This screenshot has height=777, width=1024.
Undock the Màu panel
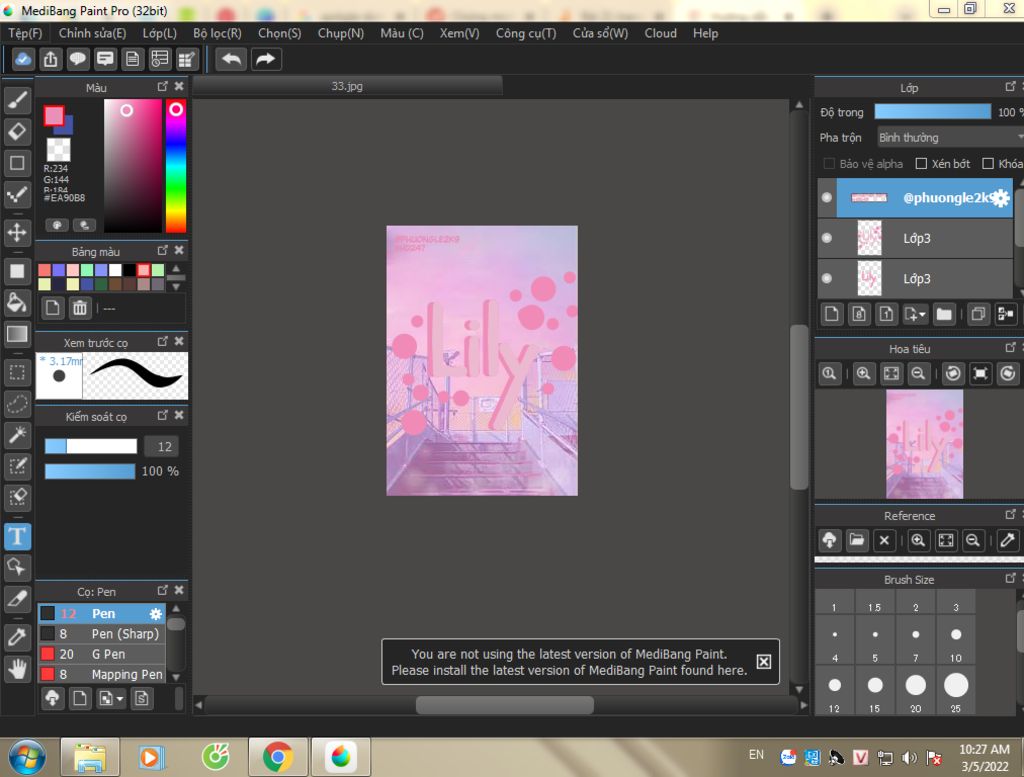pyautogui.click(x=163, y=86)
